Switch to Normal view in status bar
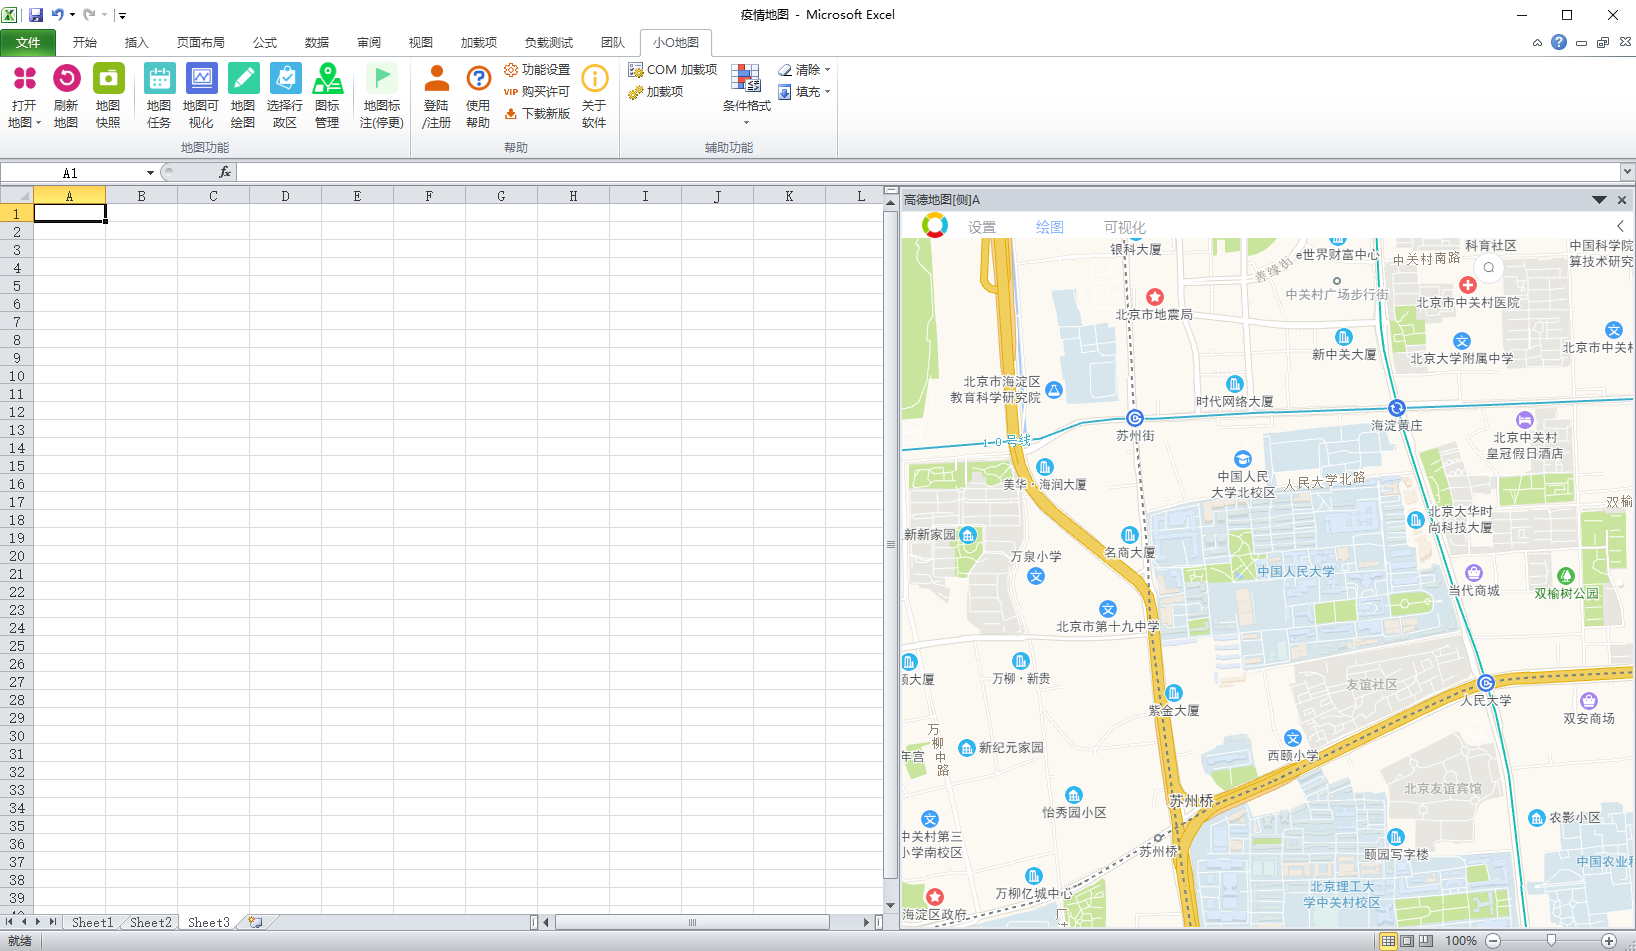The height and width of the screenshot is (951, 1636). (1388, 941)
